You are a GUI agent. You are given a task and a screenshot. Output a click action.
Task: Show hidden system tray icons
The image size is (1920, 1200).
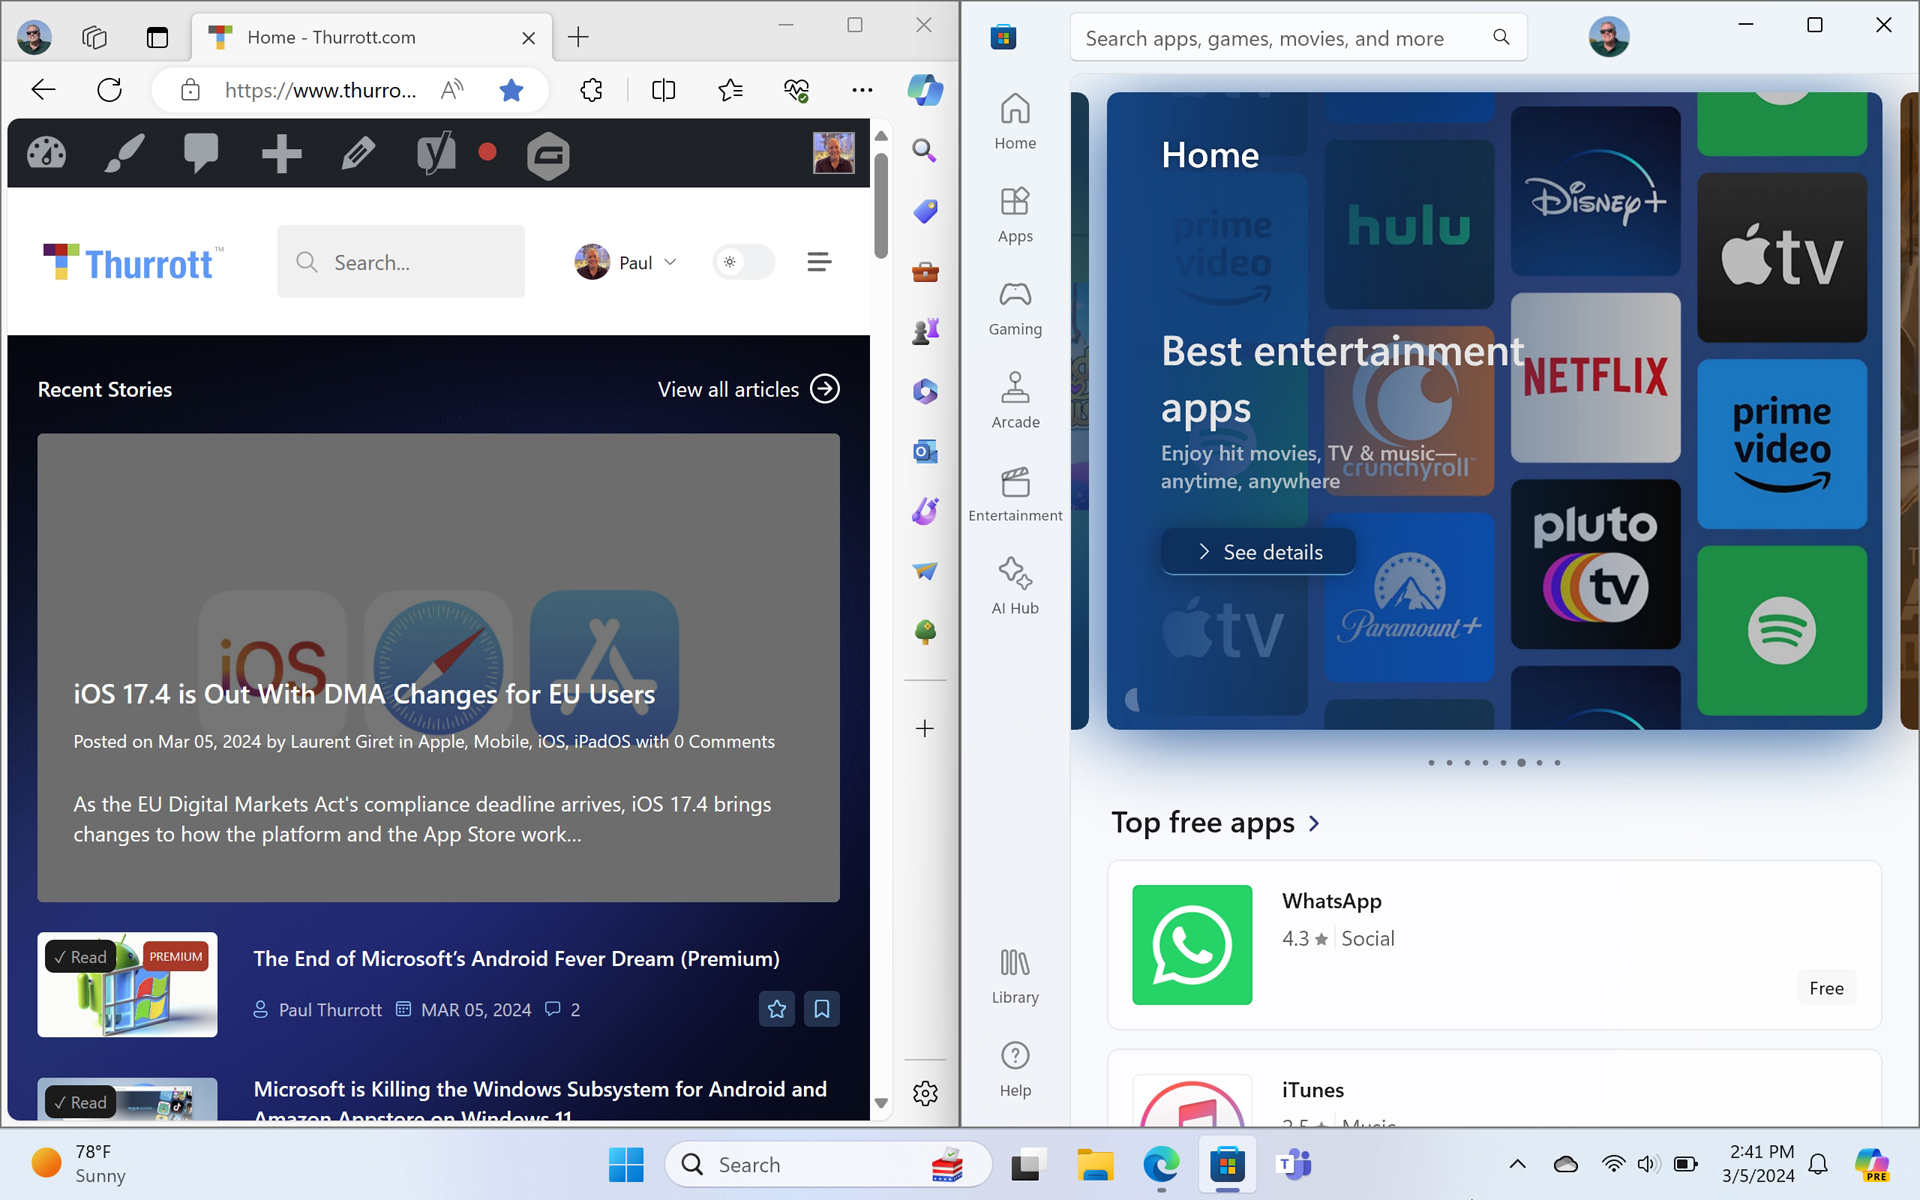point(1517,1164)
